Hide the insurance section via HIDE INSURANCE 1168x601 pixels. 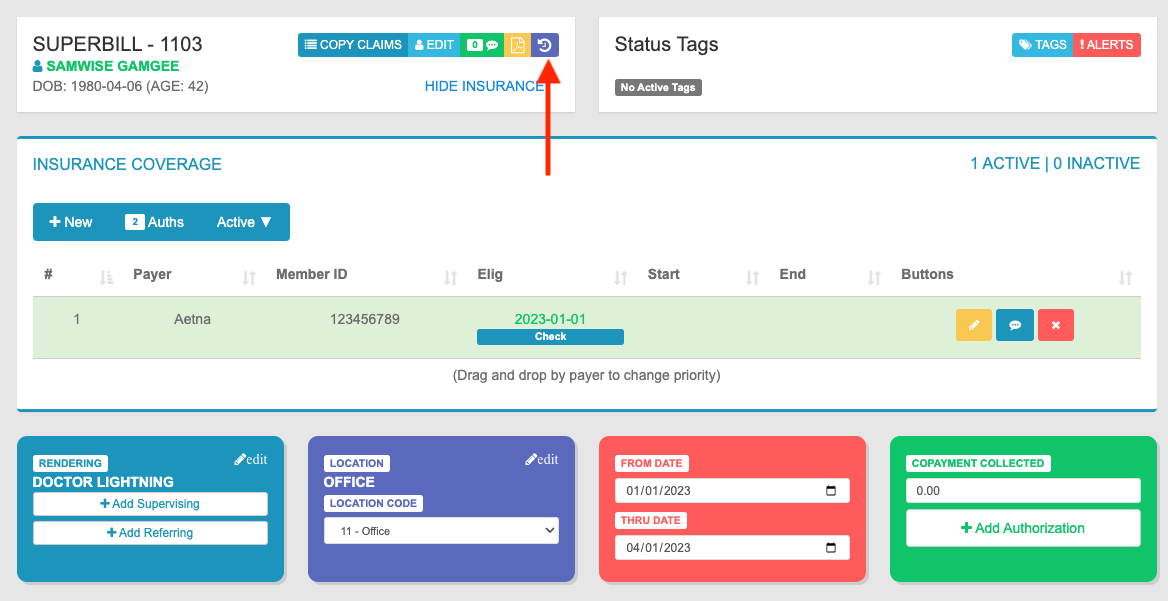coord(485,86)
